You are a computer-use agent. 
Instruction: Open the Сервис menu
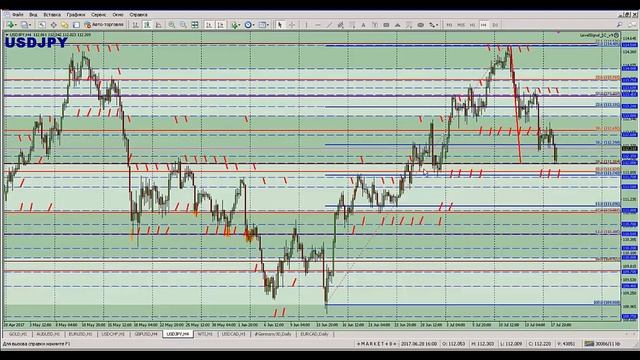(98, 15)
